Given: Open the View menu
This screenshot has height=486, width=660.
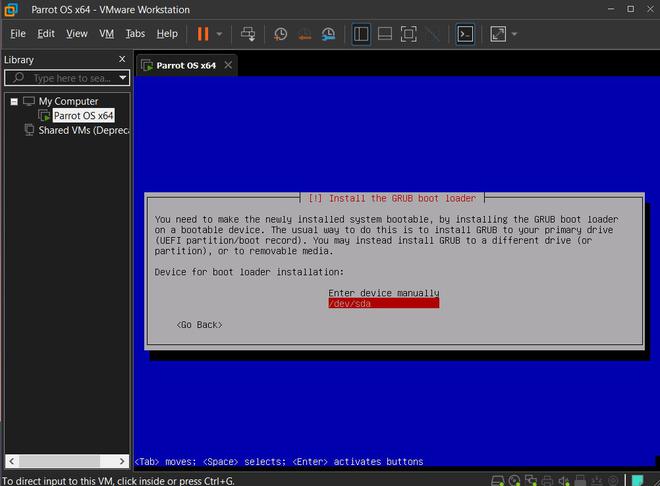Looking at the screenshot, I should [x=77, y=34].
